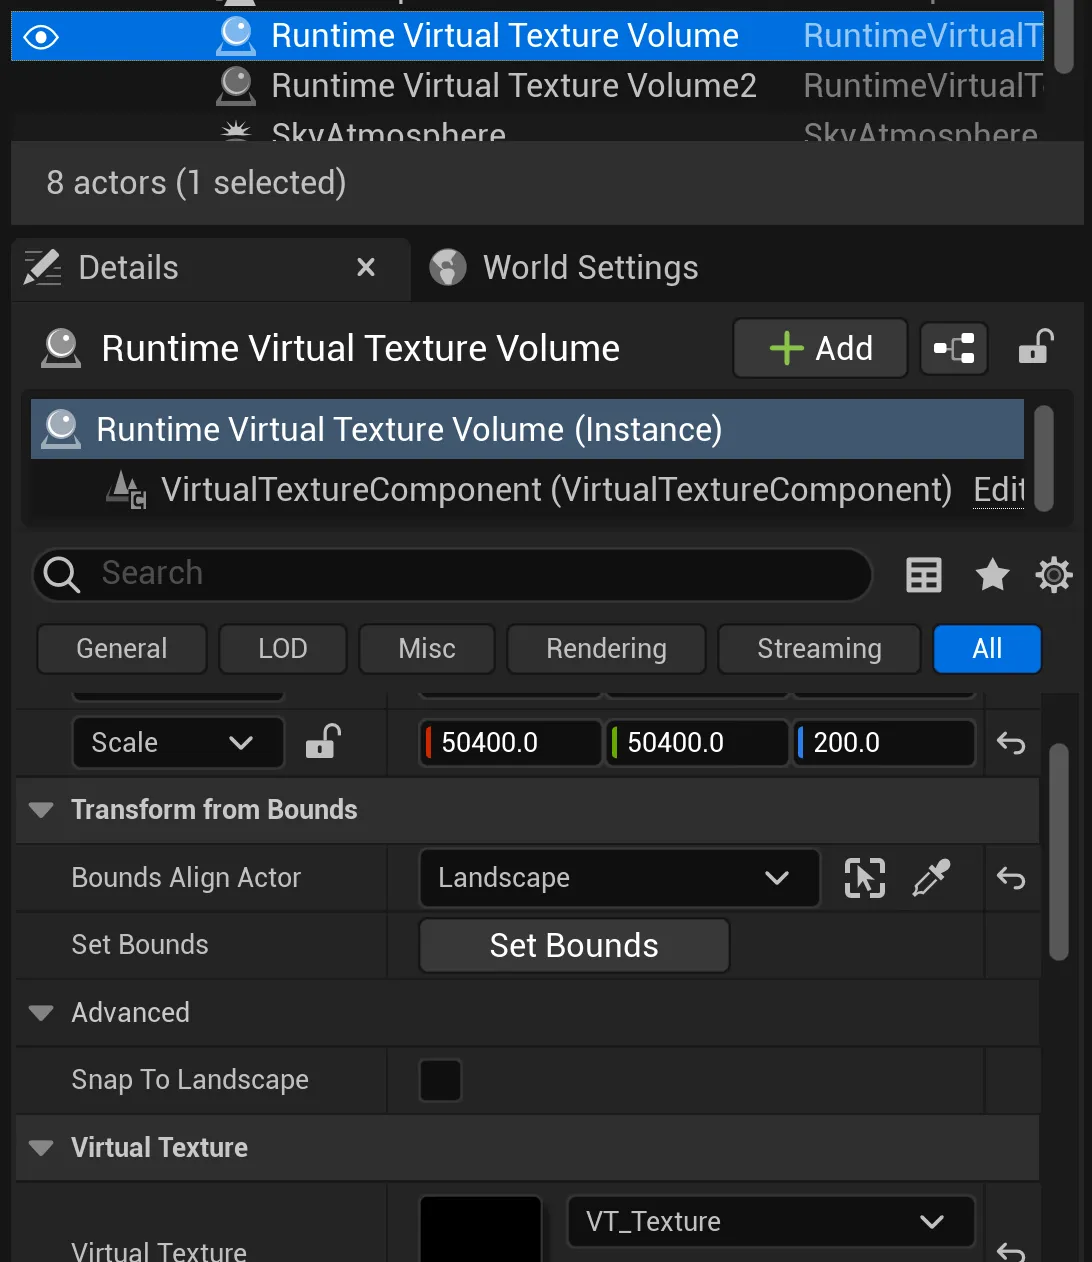Select Runtime Virtual Texture Volume (Instance) row
The height and width of the screenshot is (1262, 1092).
click(x=527, y=430)
